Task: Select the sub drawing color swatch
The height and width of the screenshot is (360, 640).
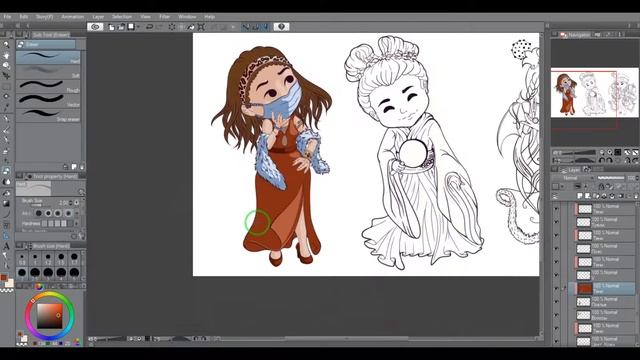Action: pos(9,283)
